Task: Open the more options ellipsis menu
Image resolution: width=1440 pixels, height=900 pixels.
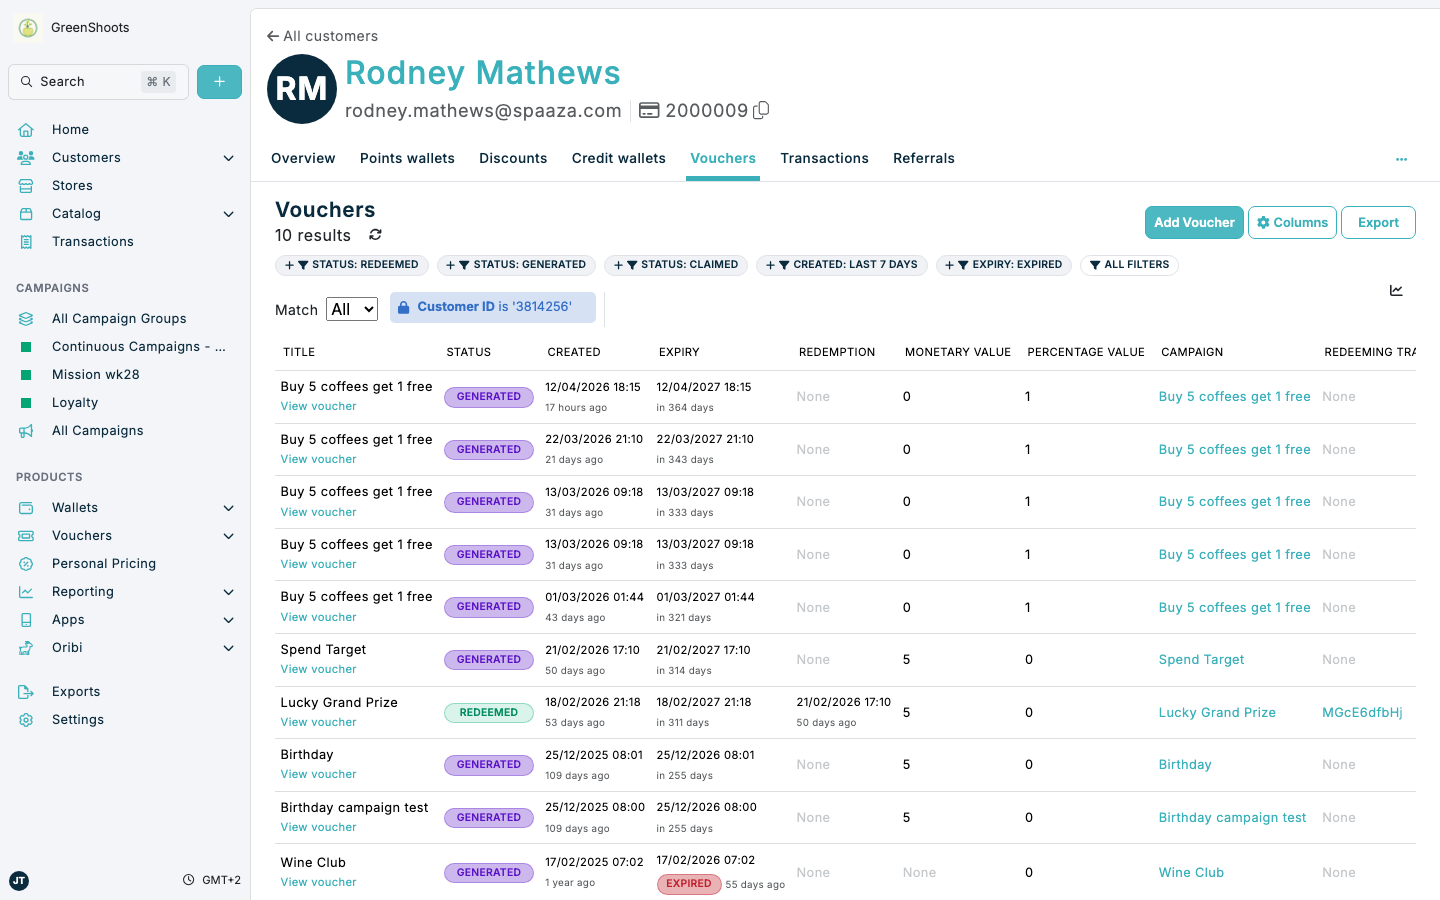Action: coord(1401,159)
